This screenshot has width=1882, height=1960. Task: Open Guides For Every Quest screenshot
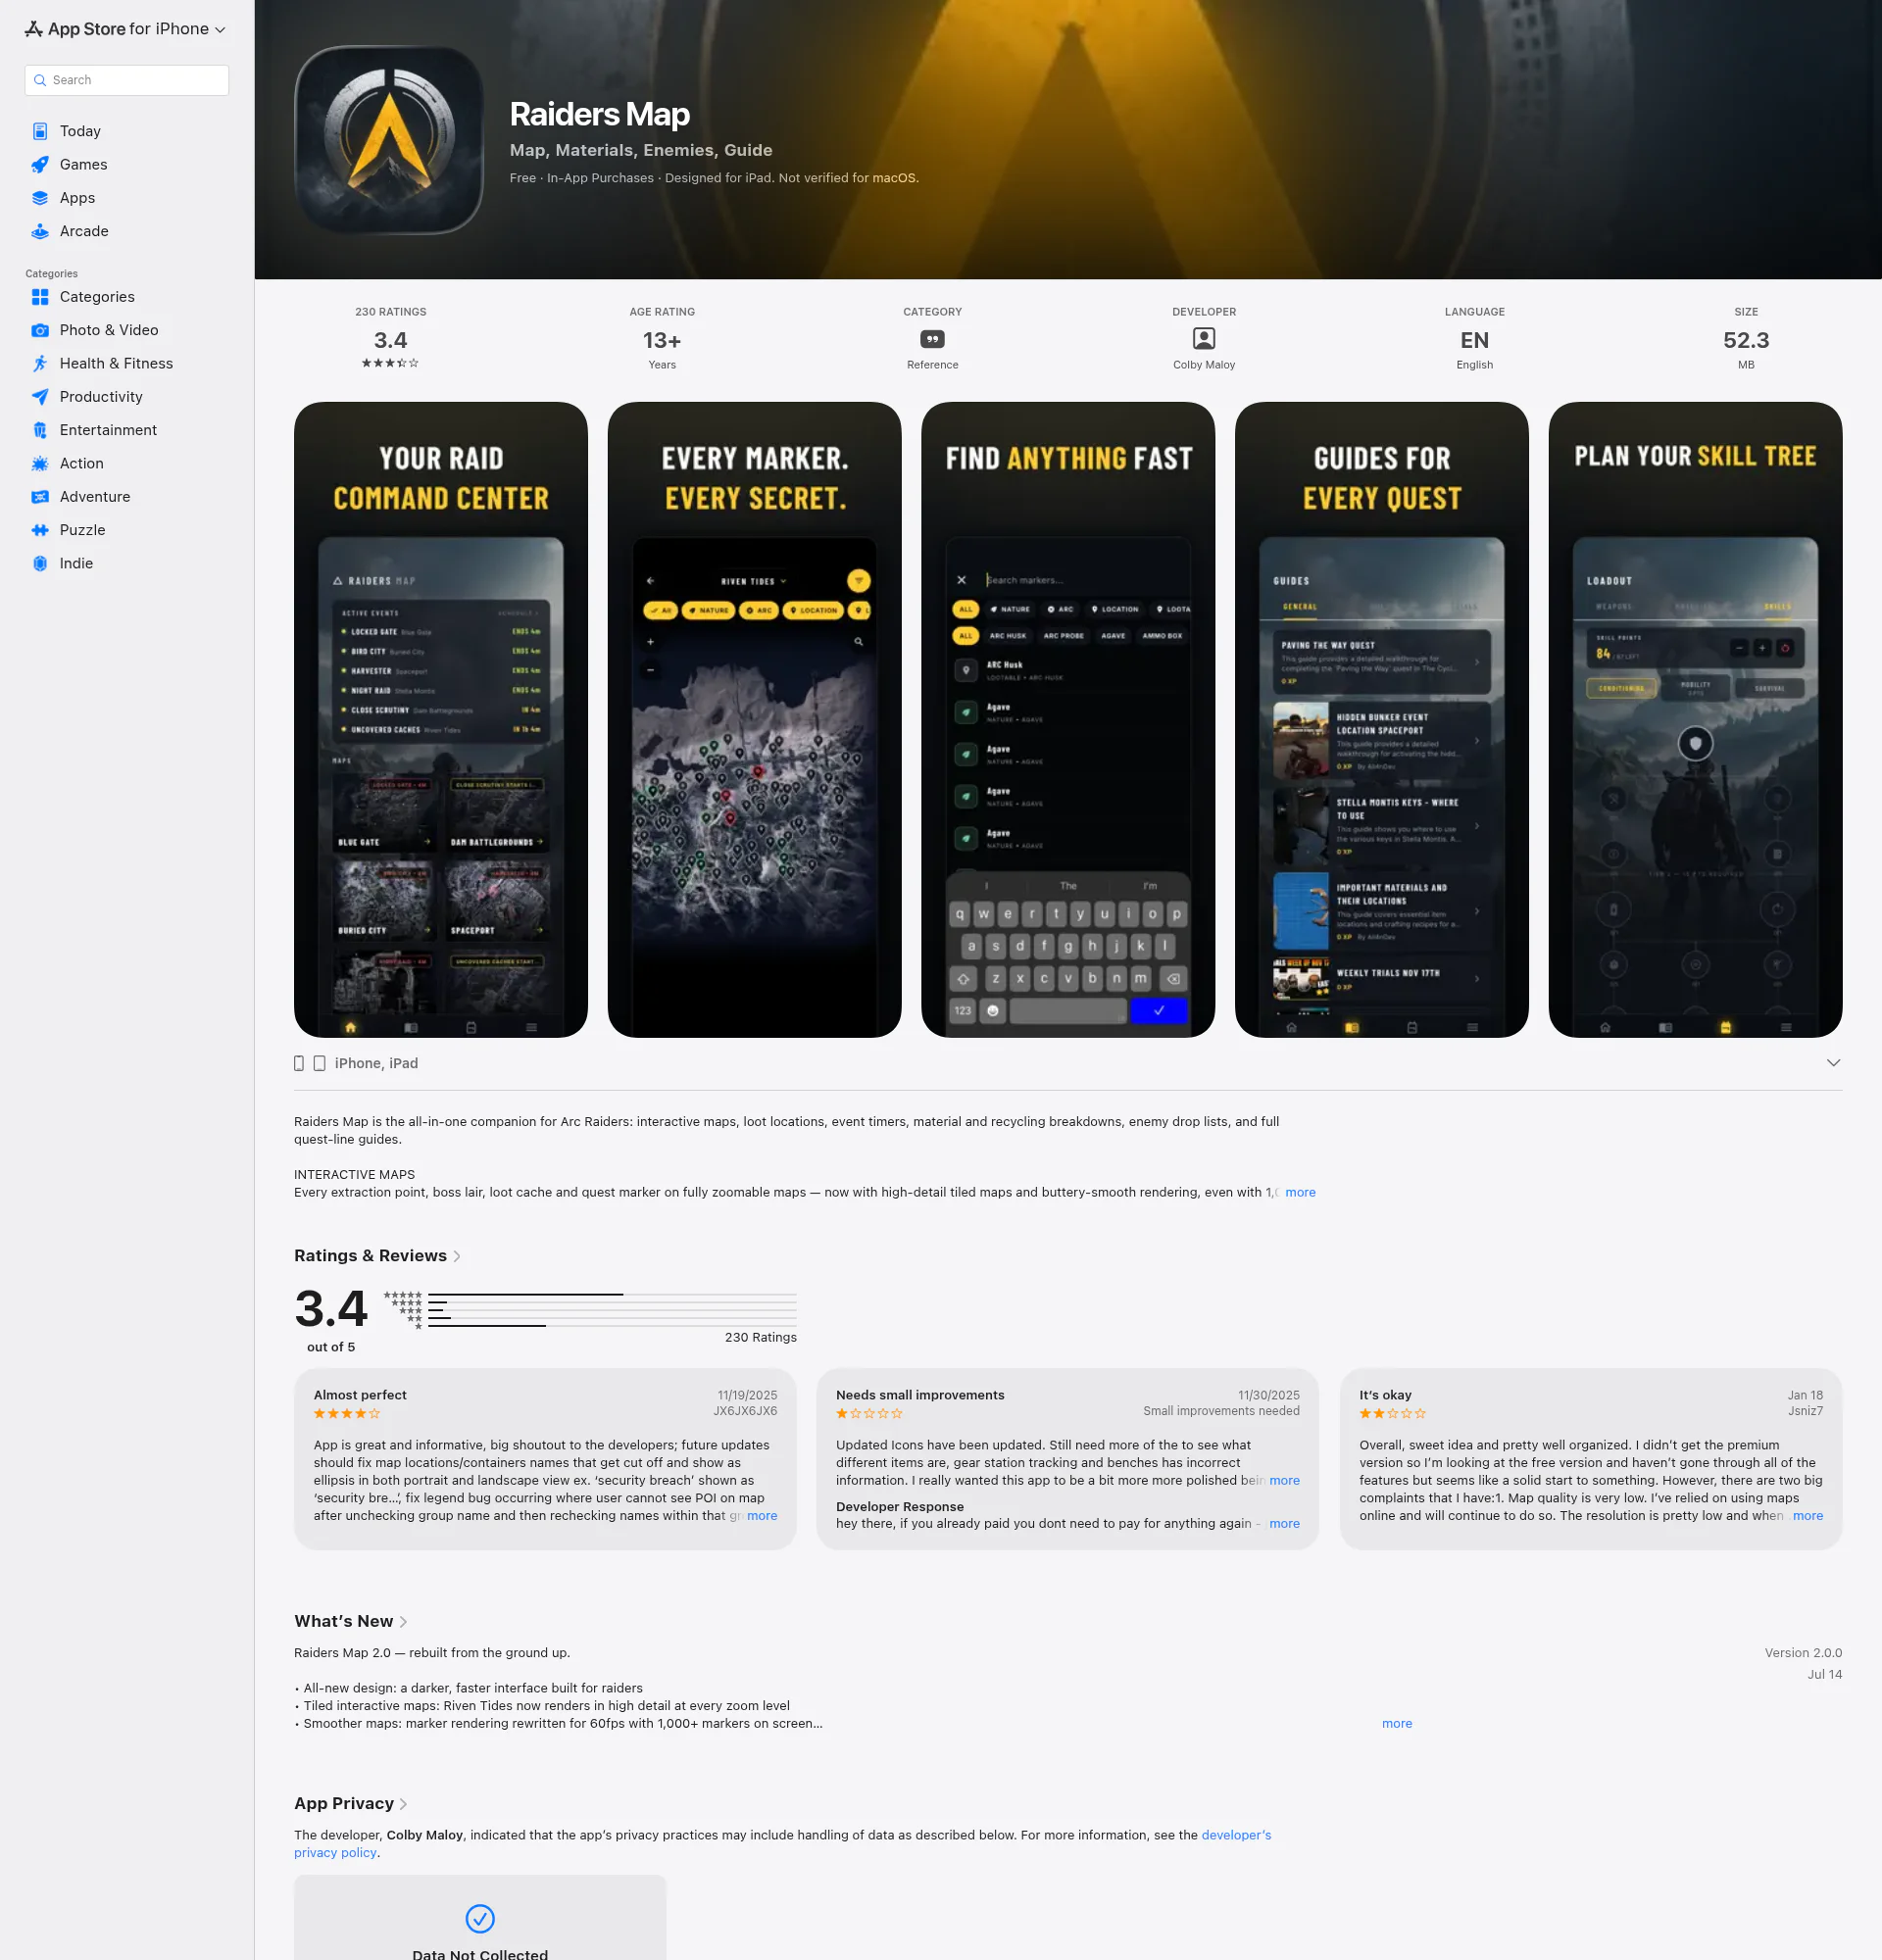pos(1381,720)
